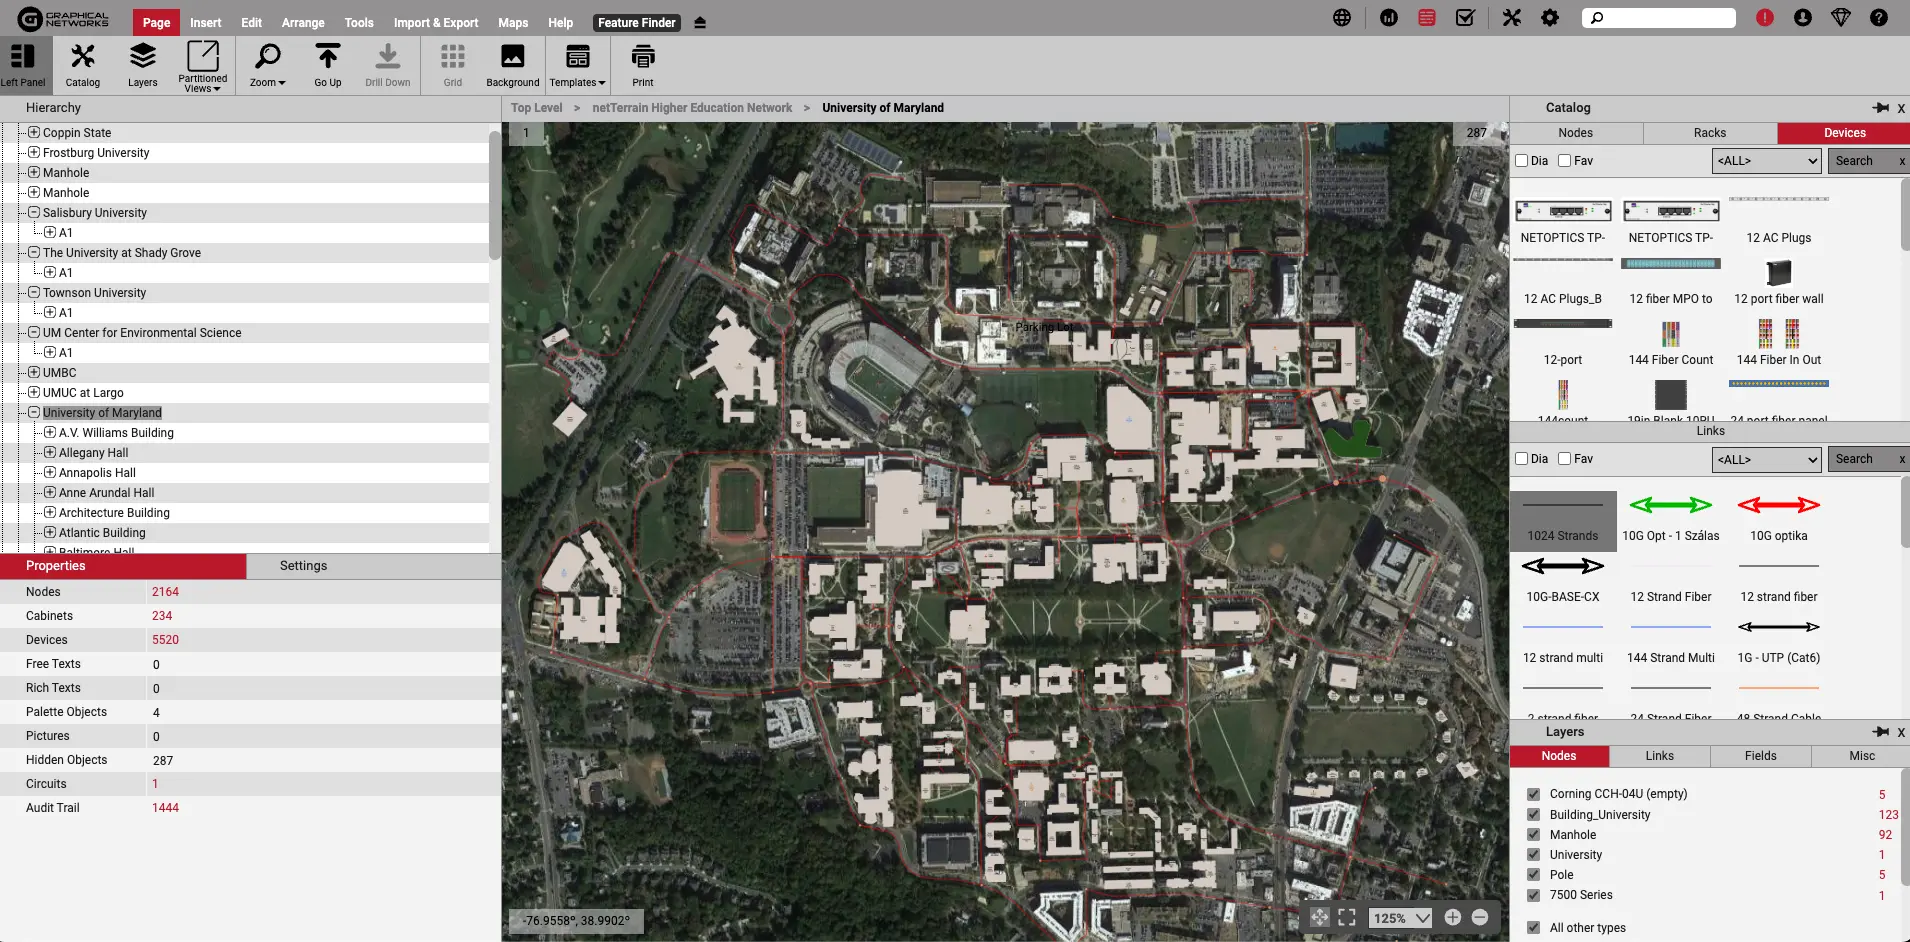The image size is (1910, 942).
Task: Click the eject icon beside Feature Finder
Action: 700,22
